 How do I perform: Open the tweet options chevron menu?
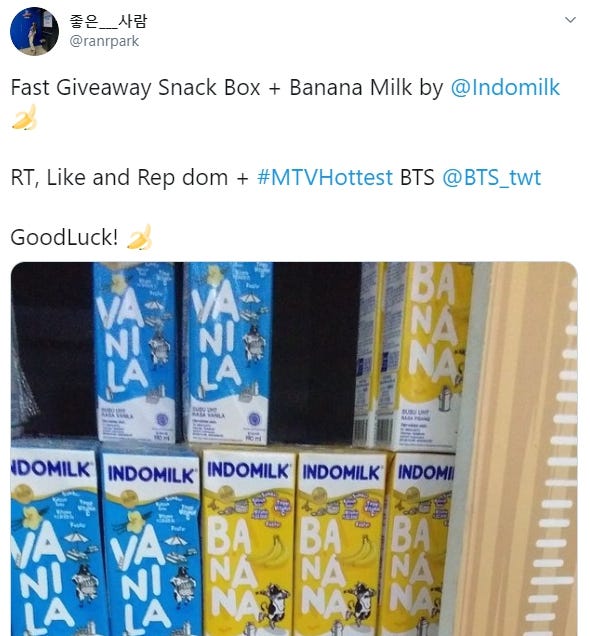click(x=570, y=20)
